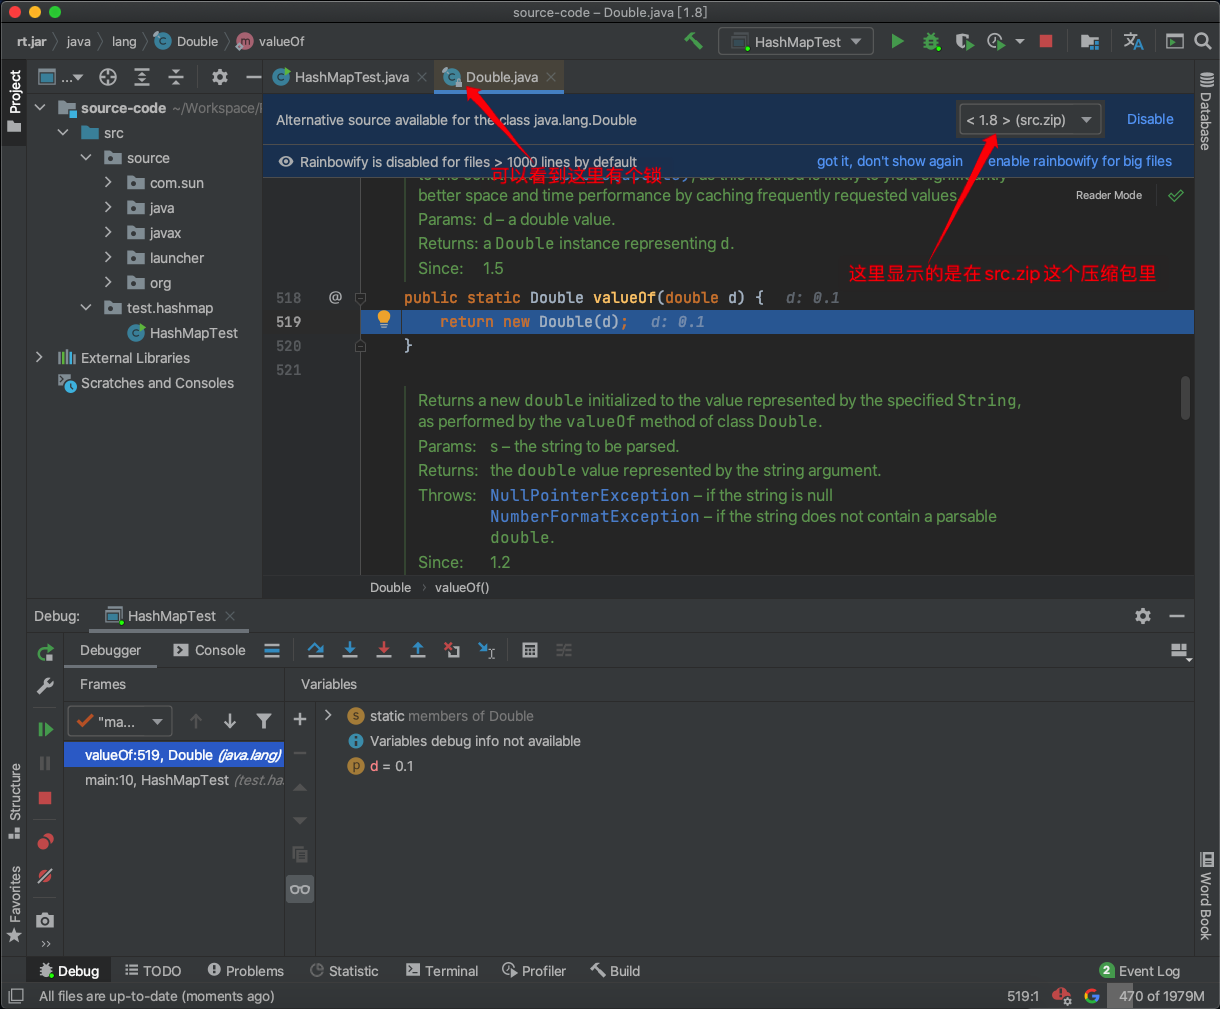The width and height of the screenshot is (1220, 1009).
Task: Open Project panel settings gear
Action: tap(220, 77)
